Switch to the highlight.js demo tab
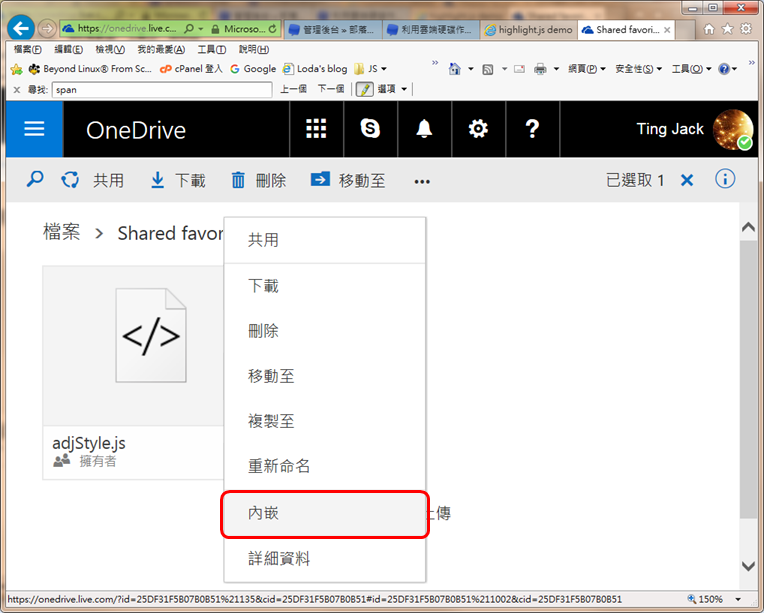 530,30
